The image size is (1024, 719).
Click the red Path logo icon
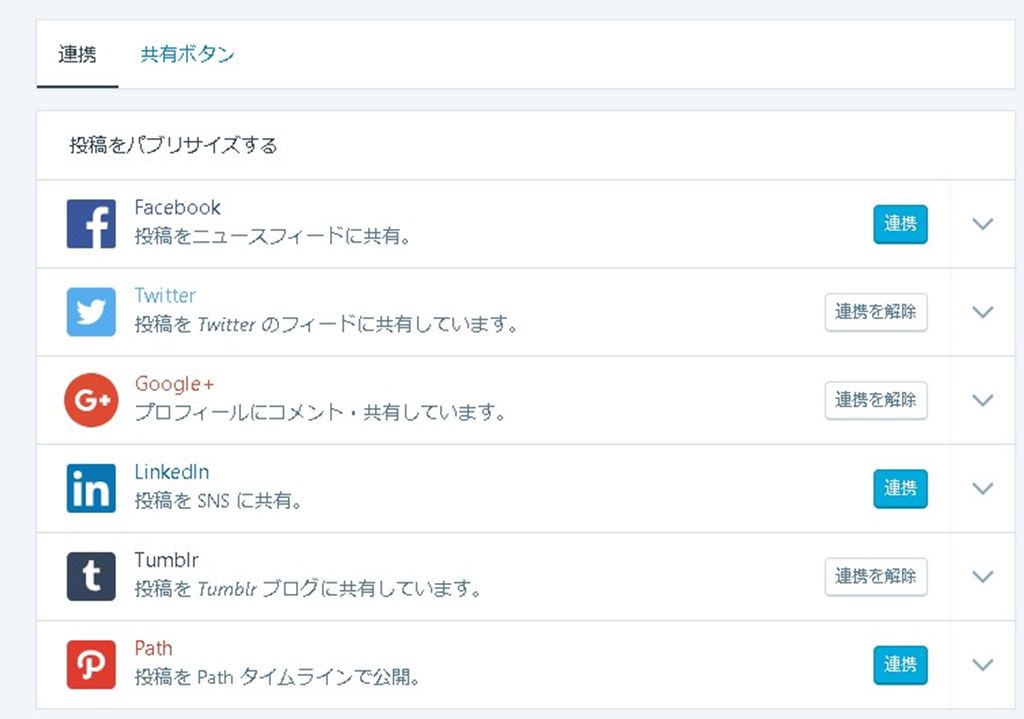(x=91, y=664)
